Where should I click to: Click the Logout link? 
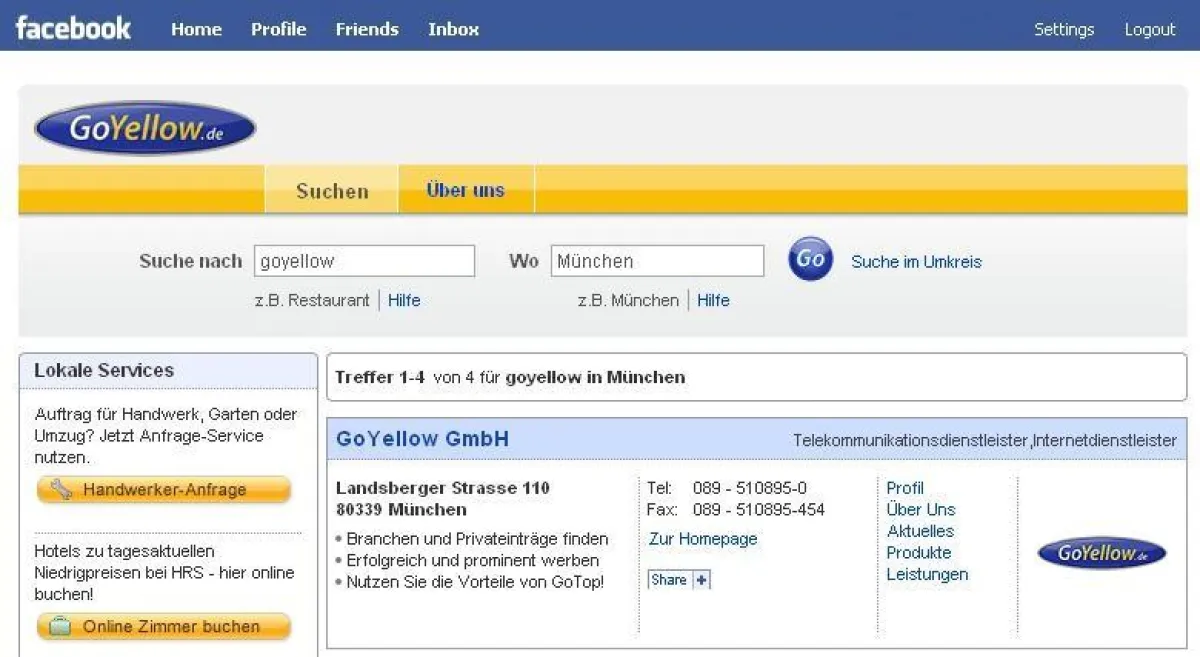pyautogui.click(x=1149, y=29)
